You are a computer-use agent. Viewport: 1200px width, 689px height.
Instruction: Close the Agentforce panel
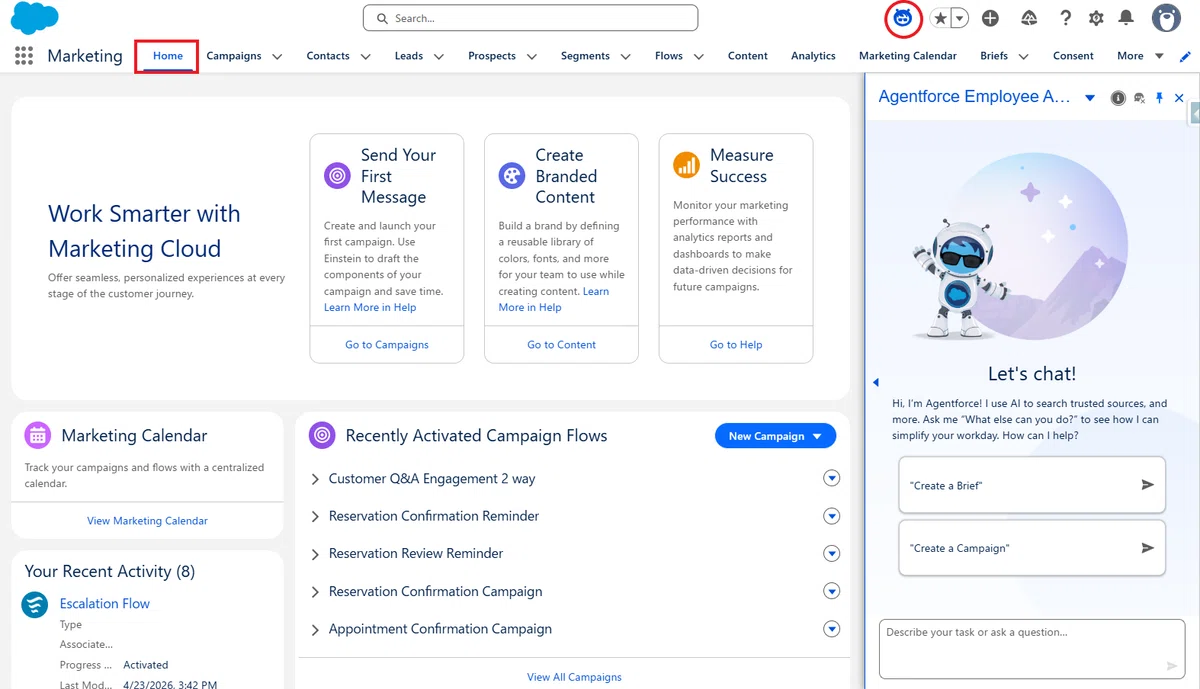tap(1179, 98)
